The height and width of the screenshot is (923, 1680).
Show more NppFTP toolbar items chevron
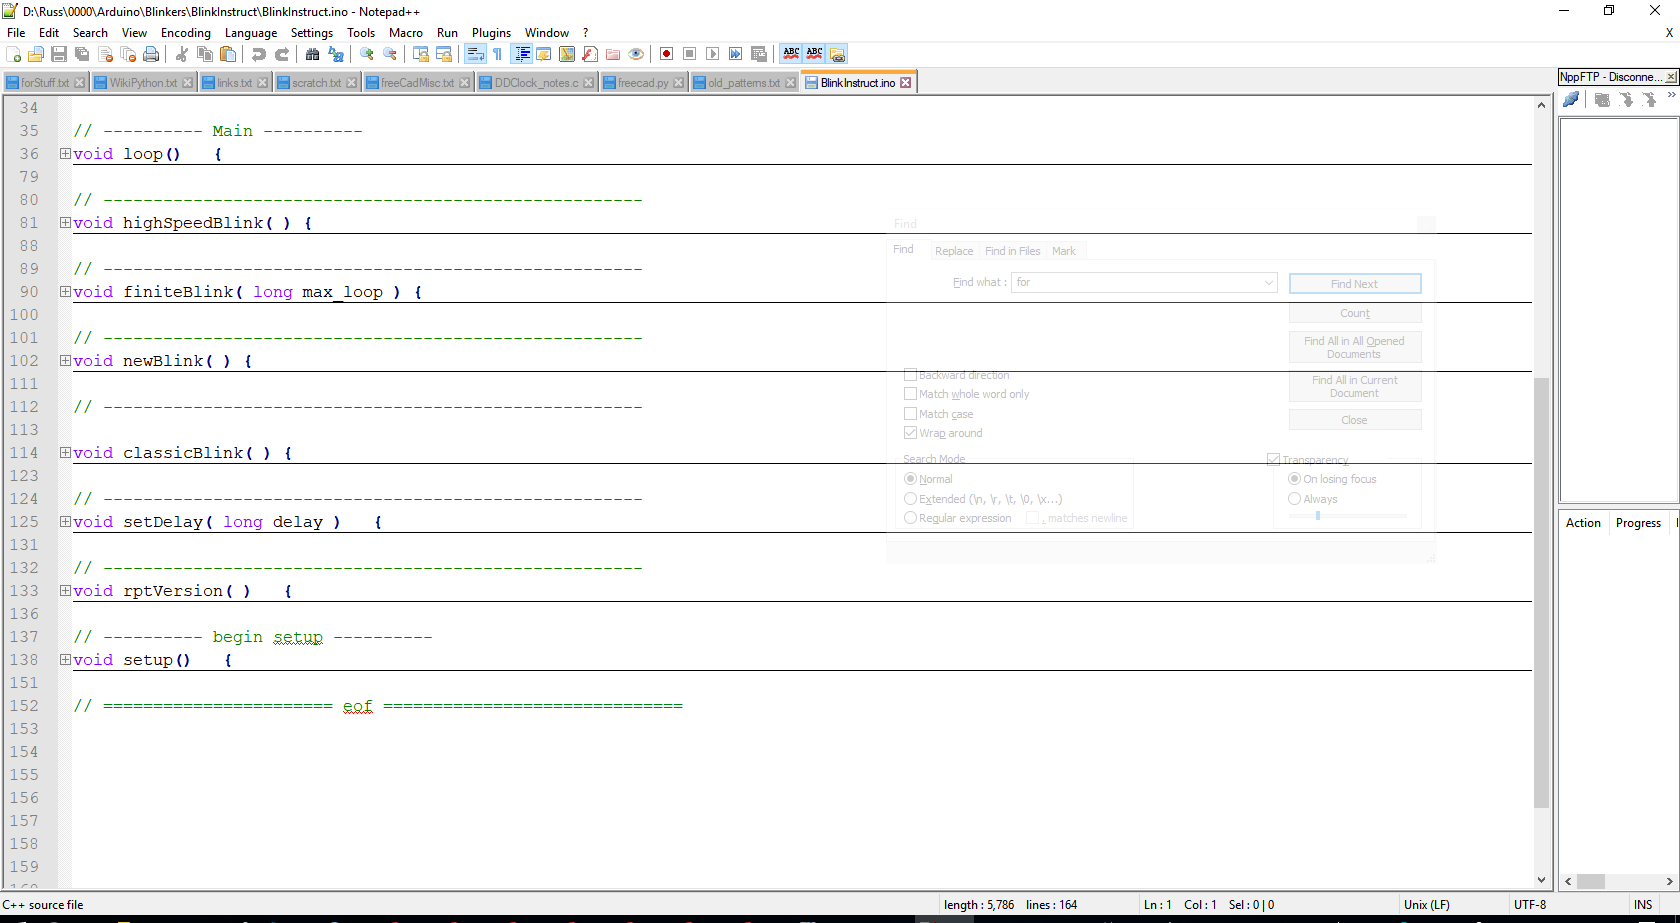1671,97
